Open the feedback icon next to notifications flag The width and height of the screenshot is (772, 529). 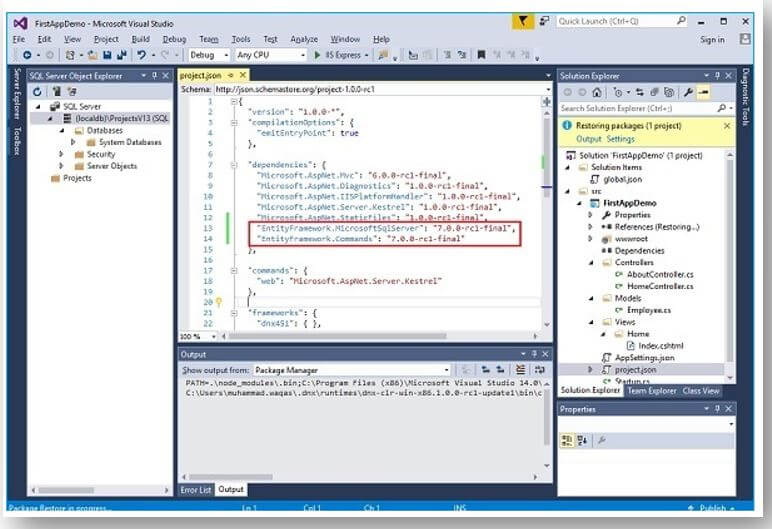544,21
